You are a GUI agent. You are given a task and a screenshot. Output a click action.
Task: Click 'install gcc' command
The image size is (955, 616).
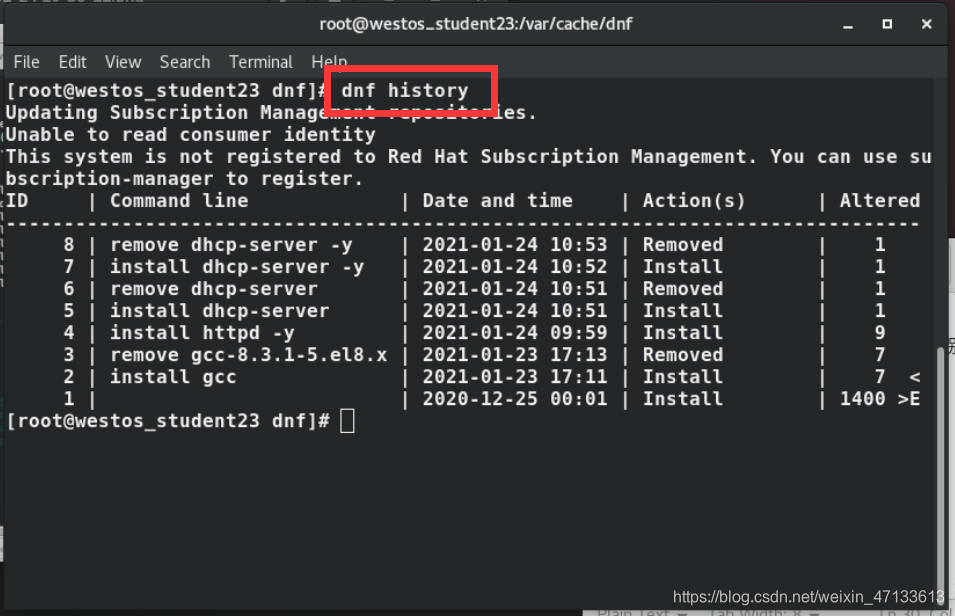[x=173, y=377]
